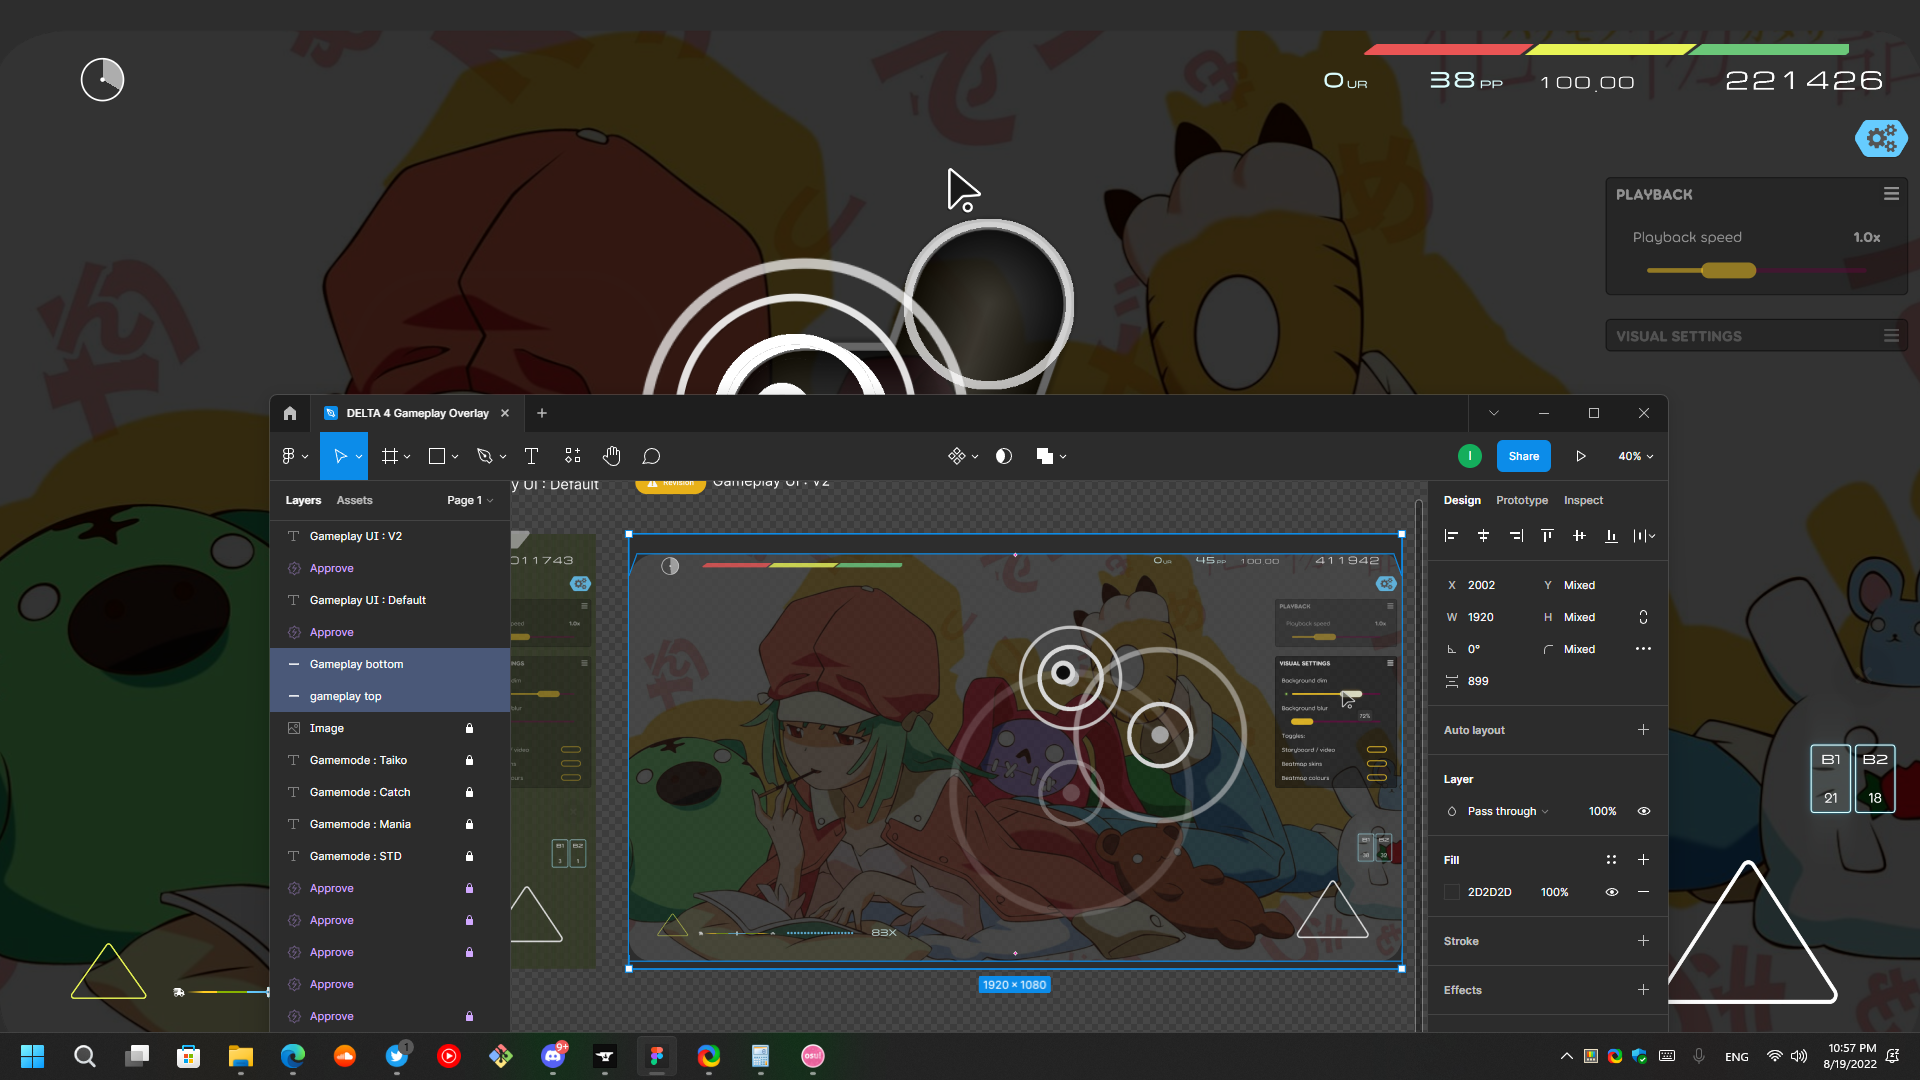Click the Present play button

pos(1581,456)
